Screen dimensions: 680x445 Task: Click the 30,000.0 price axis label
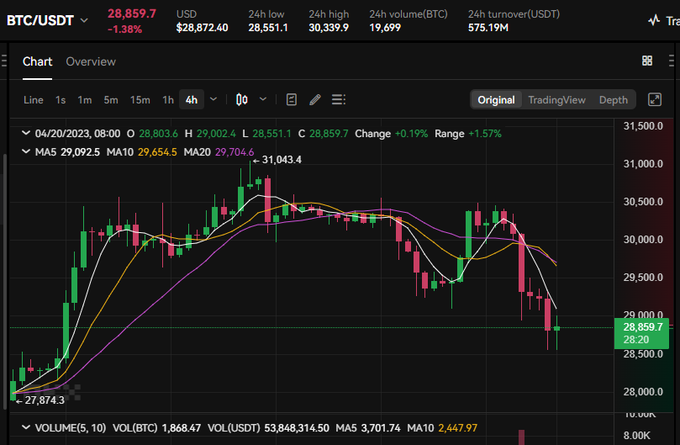pos(643,239)
